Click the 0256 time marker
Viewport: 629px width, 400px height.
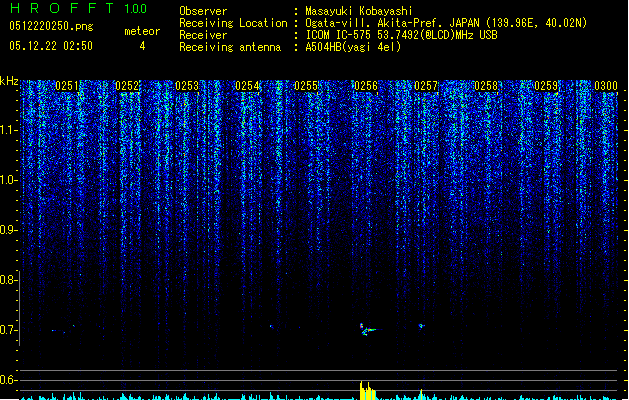point(366,86)
